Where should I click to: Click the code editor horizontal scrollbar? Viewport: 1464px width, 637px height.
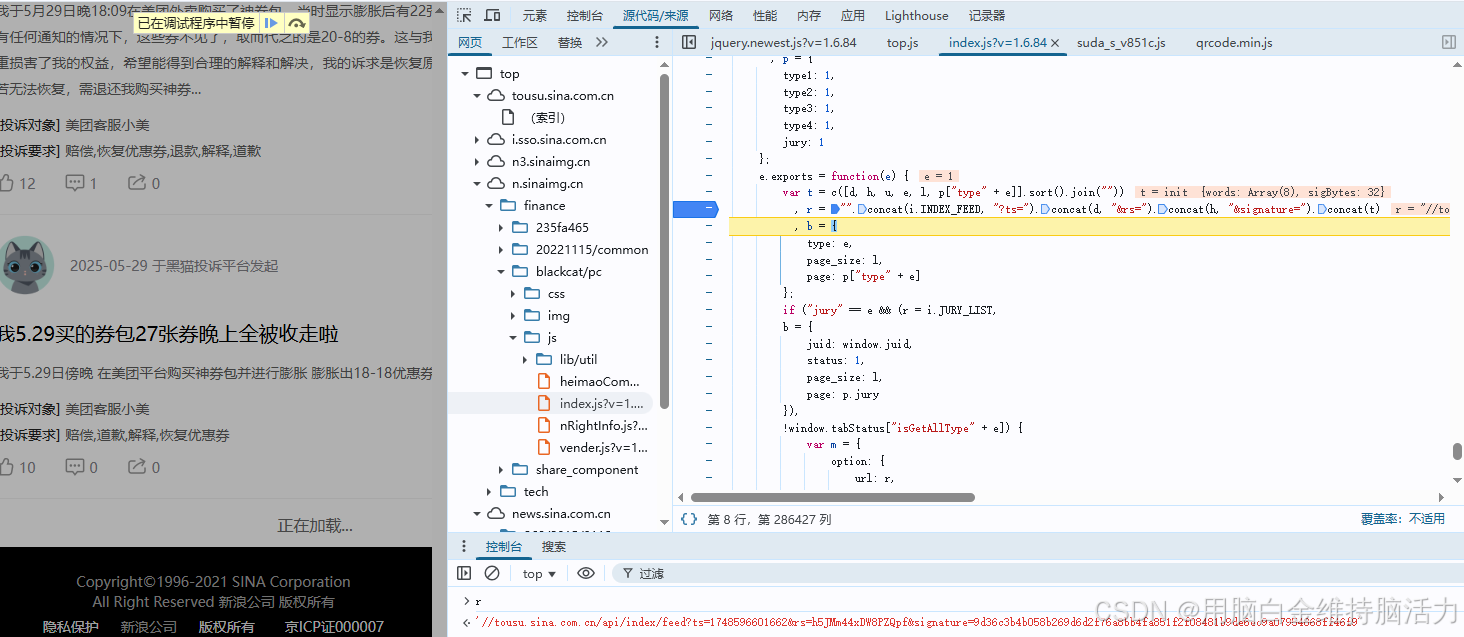pyautogui.click(x=833, y=497)
